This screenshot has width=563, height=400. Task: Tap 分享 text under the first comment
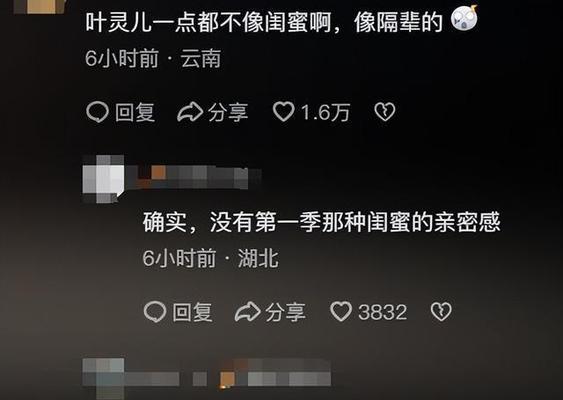pyautogui.click(x=228, y=112)
